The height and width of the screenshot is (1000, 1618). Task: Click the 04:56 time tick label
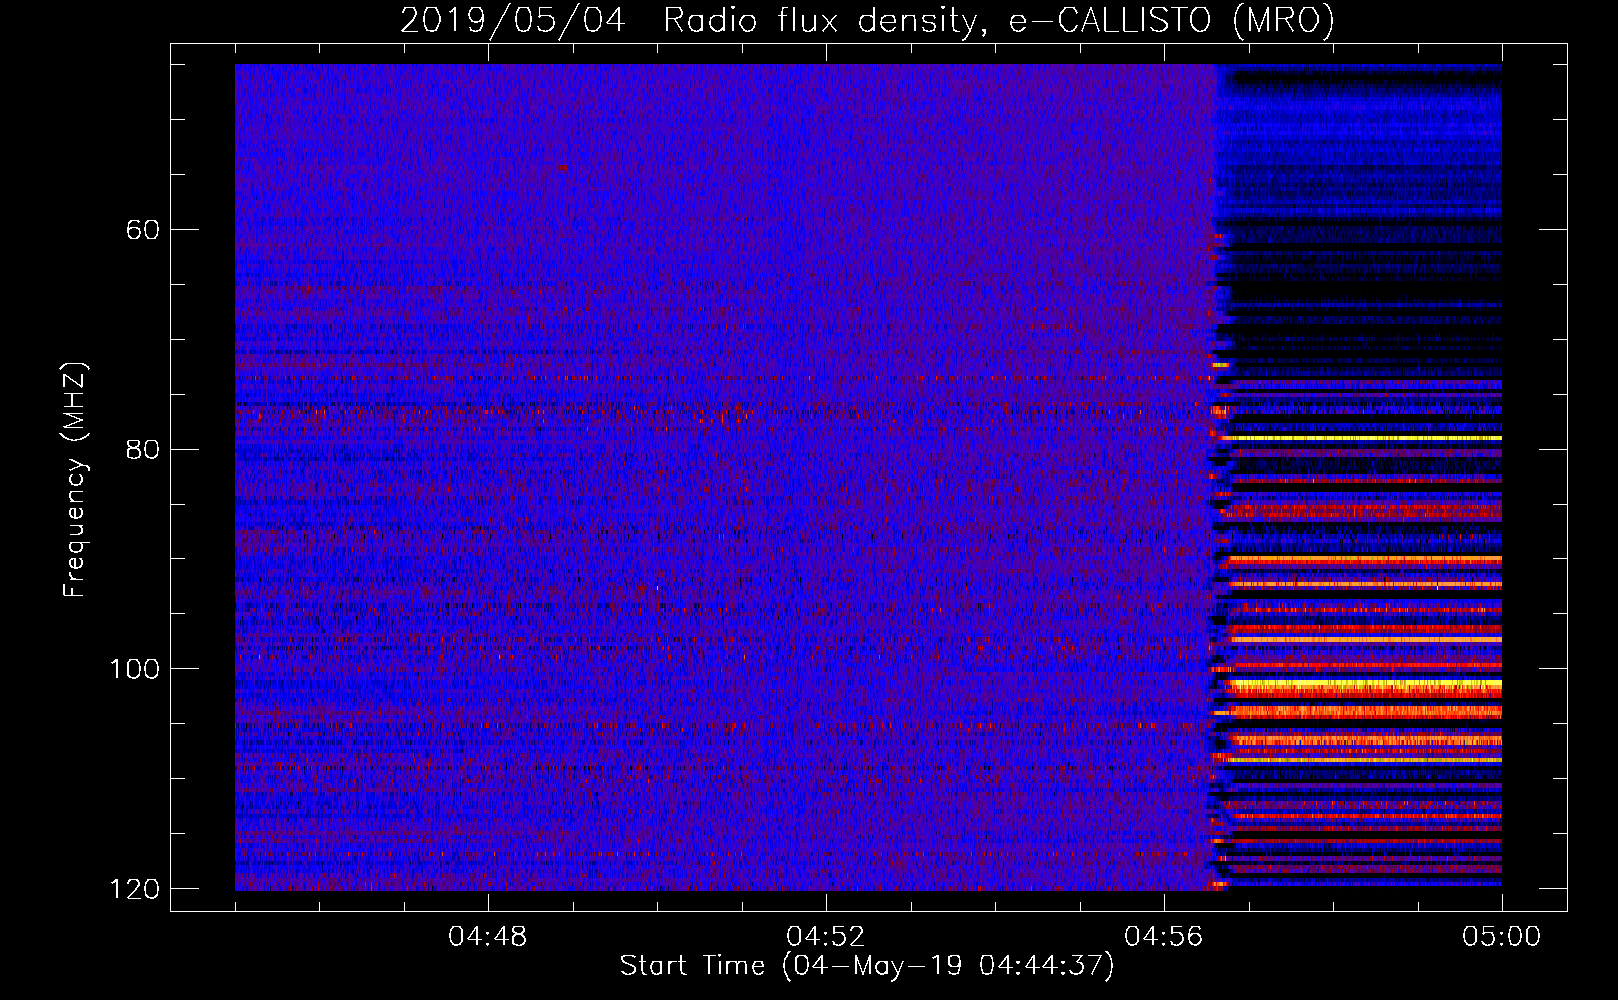[x=1163, y=937]
